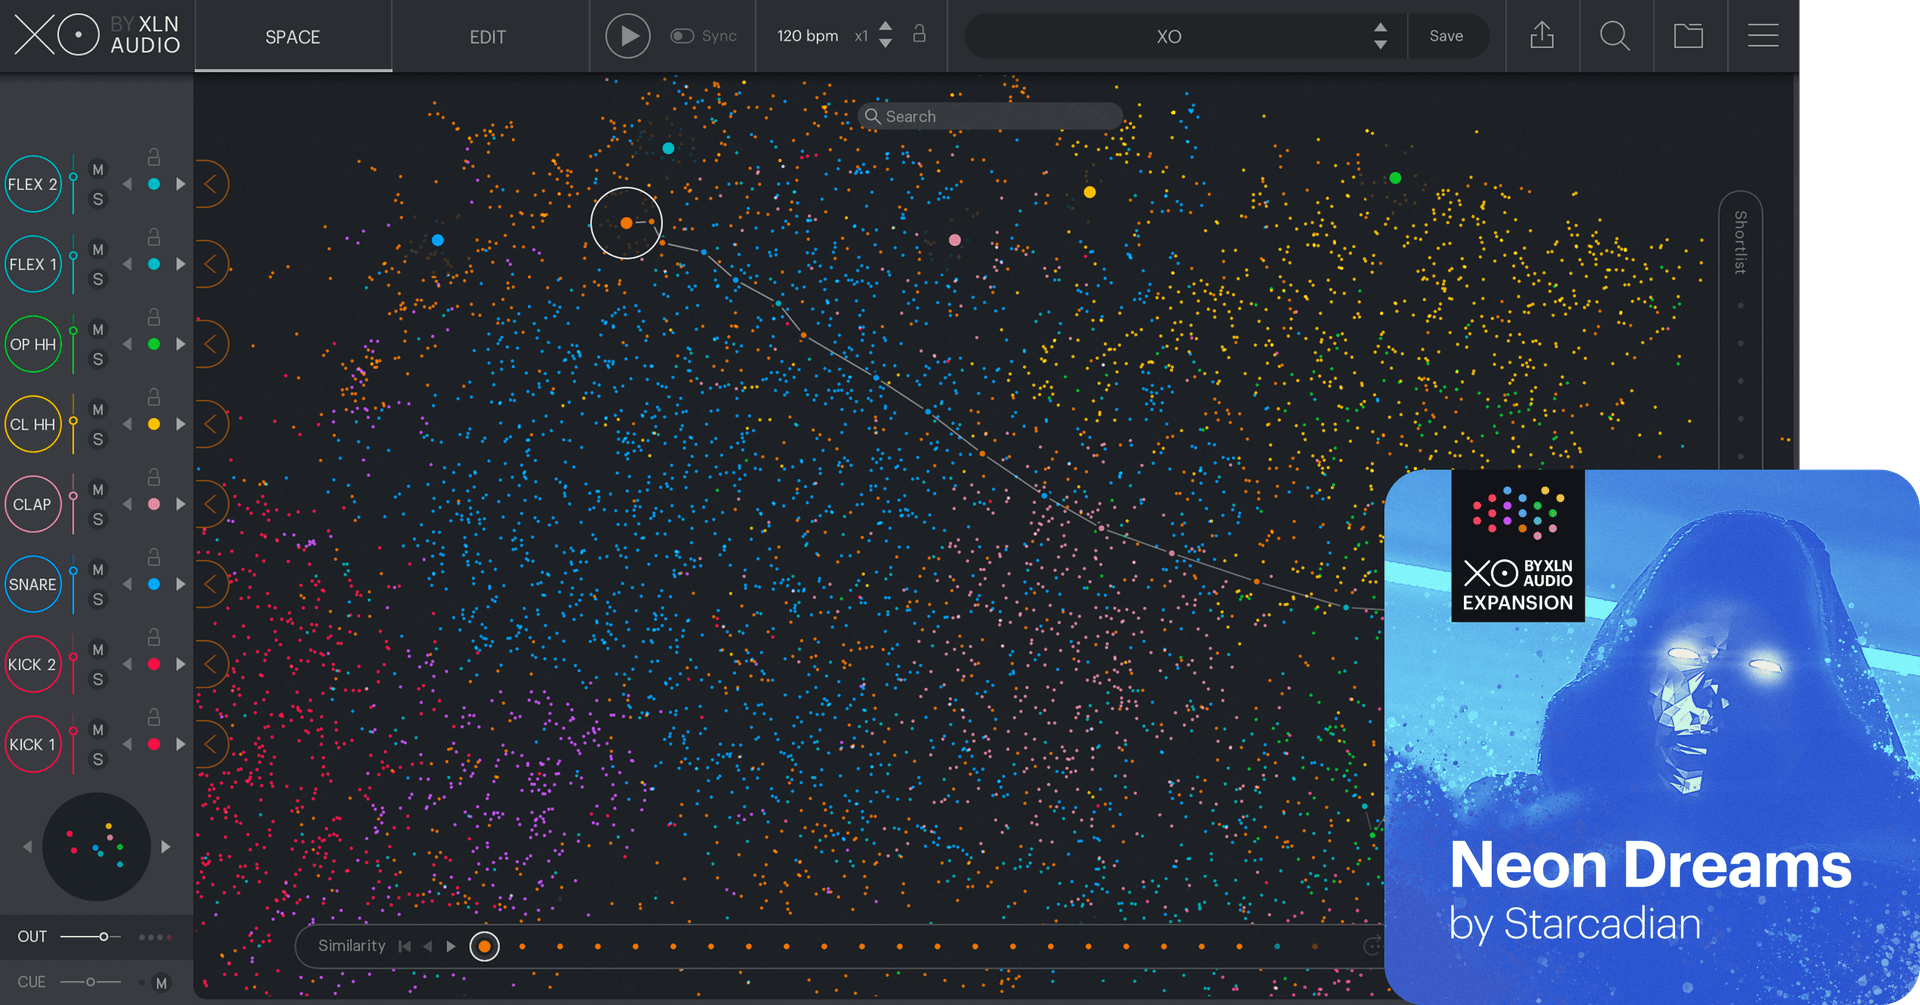Open the export icon

click(1542, 36)
